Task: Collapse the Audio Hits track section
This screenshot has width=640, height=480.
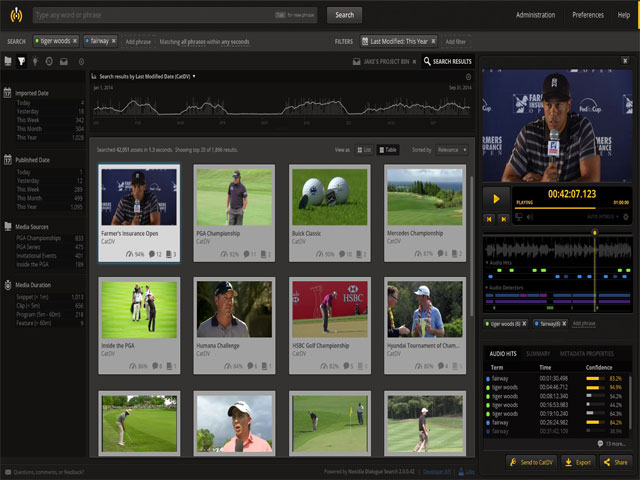Action: (498, 262)
